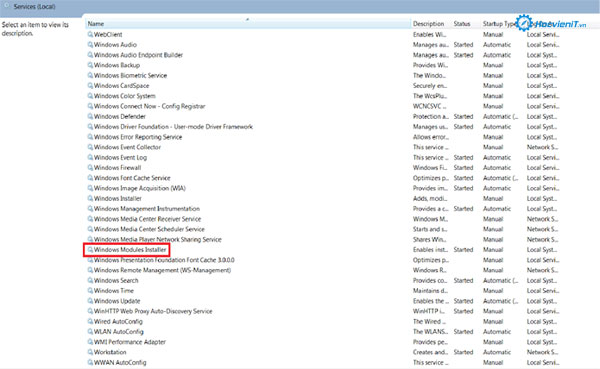Viewport: 600px width, 369px height.
Task: Click 'Network S...' log-on value for Workstation
Action: tap(542, 352)
